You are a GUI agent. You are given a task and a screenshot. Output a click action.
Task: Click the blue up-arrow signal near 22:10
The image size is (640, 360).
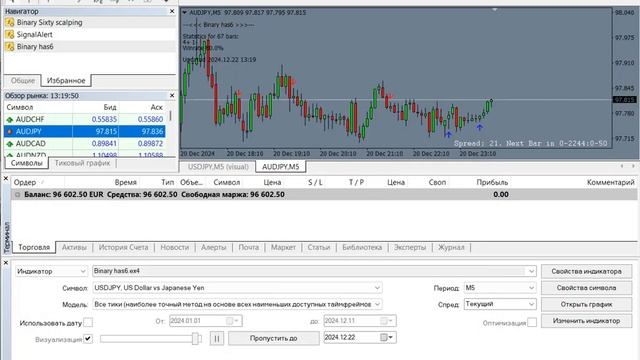pyautogui.click(x=448, y=134)
